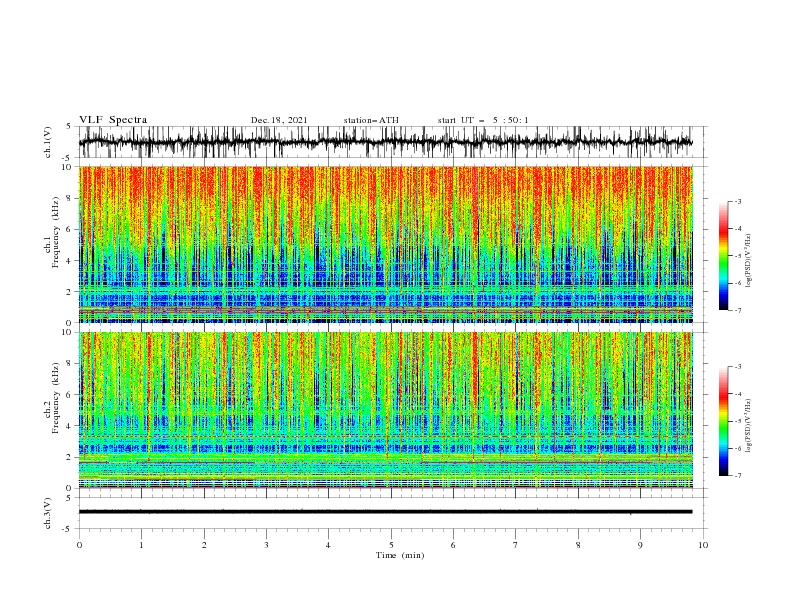Select the "log(PSD)(V²/Hz)" label beside ch.1 color bar
The image size is (792, 612).
coord(748,259)
